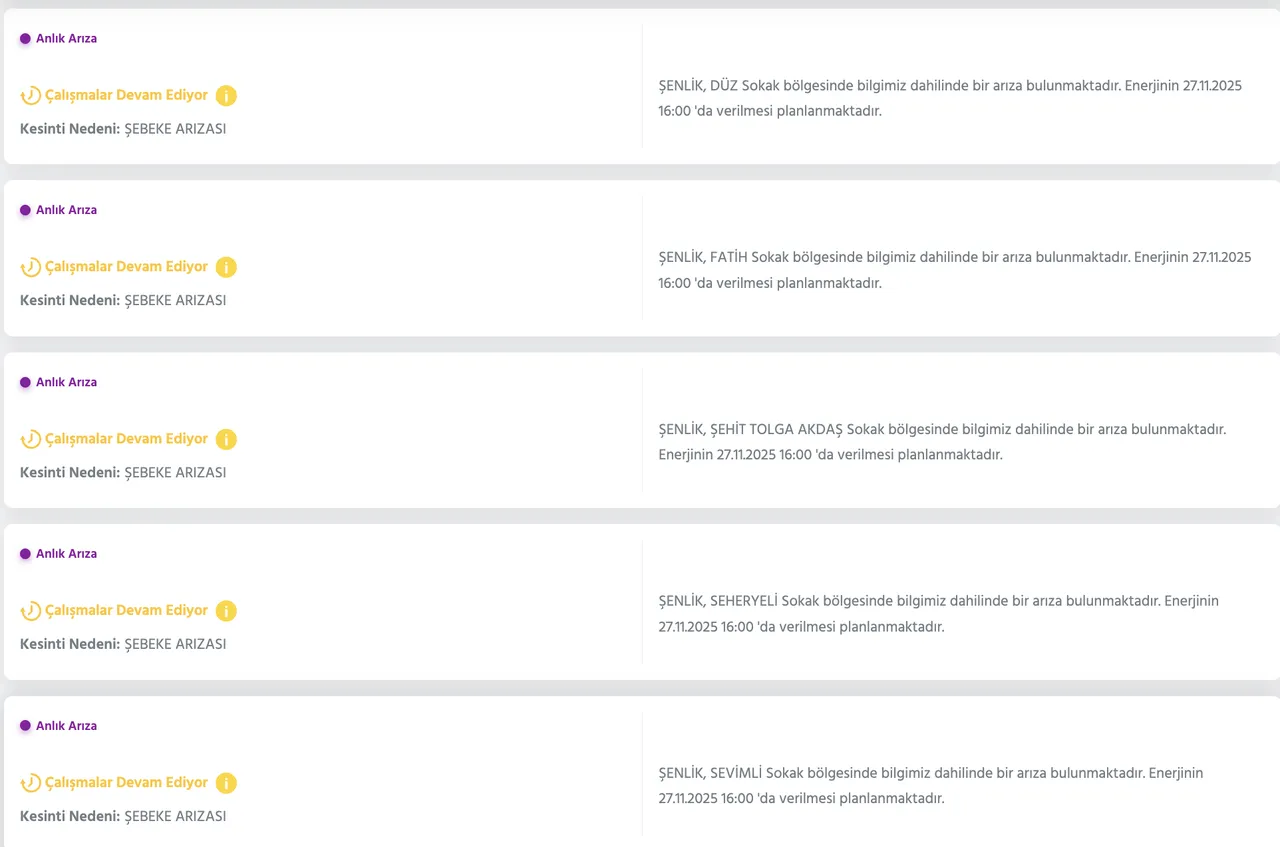Click the info icon in the FATİH Sokak card
This screenshot has height=847, width=1280.
tap(226, 267)
